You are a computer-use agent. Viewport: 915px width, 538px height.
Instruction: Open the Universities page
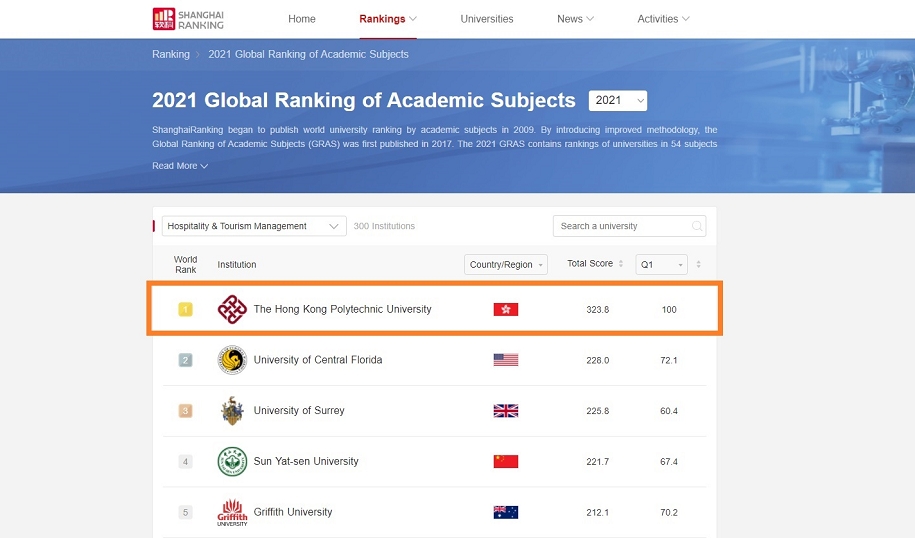tap(487, 19)
